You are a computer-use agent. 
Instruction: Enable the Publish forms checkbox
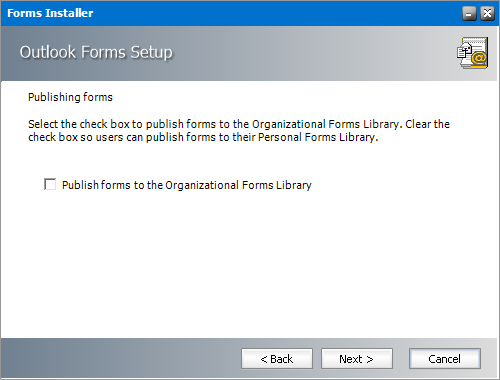[50, 184]
